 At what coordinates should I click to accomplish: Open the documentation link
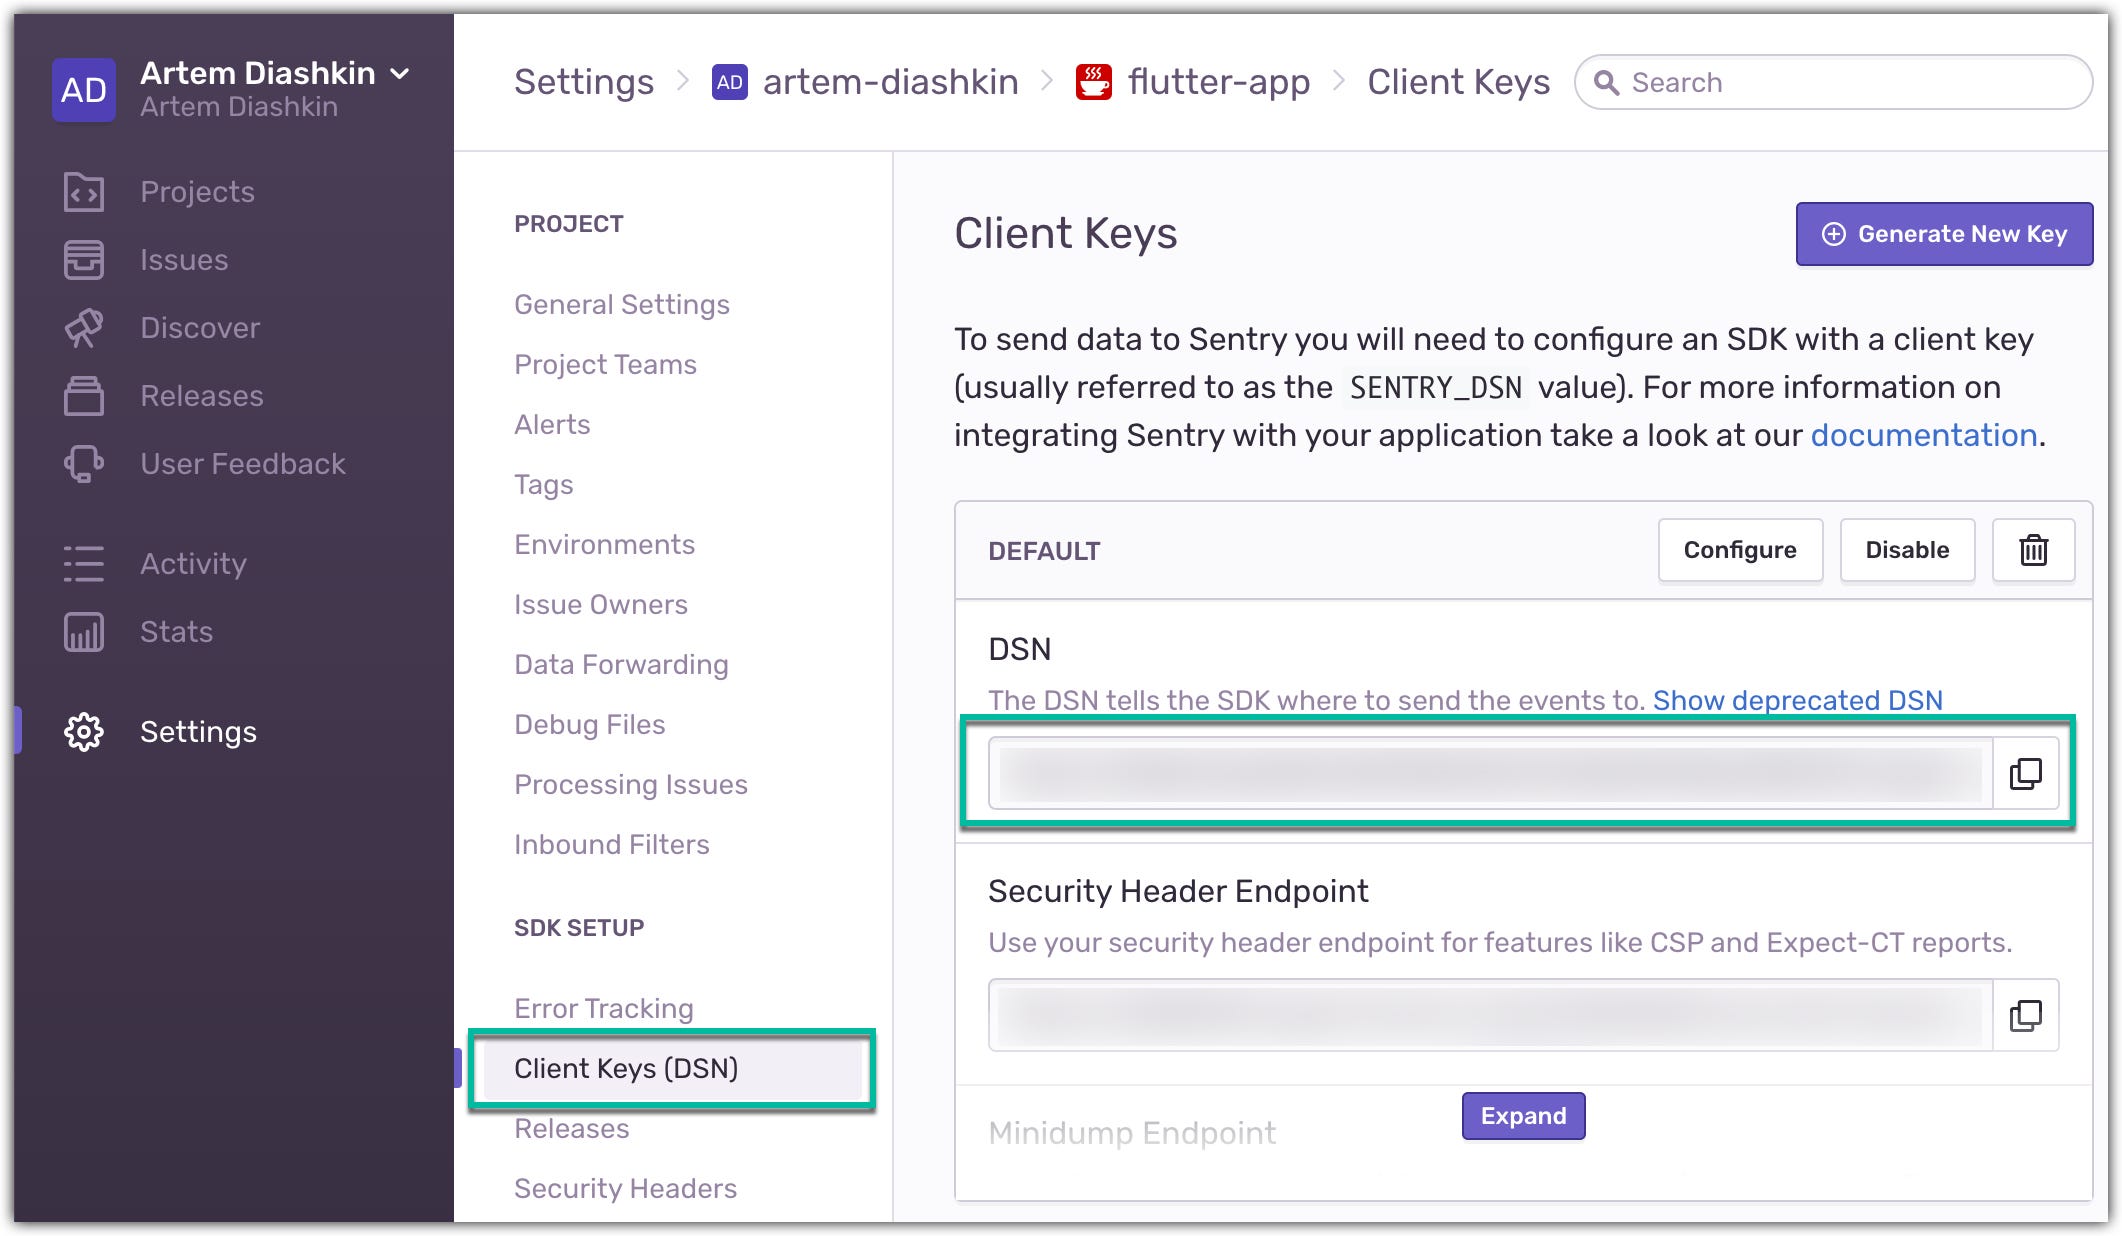[x=1924, y=435]
